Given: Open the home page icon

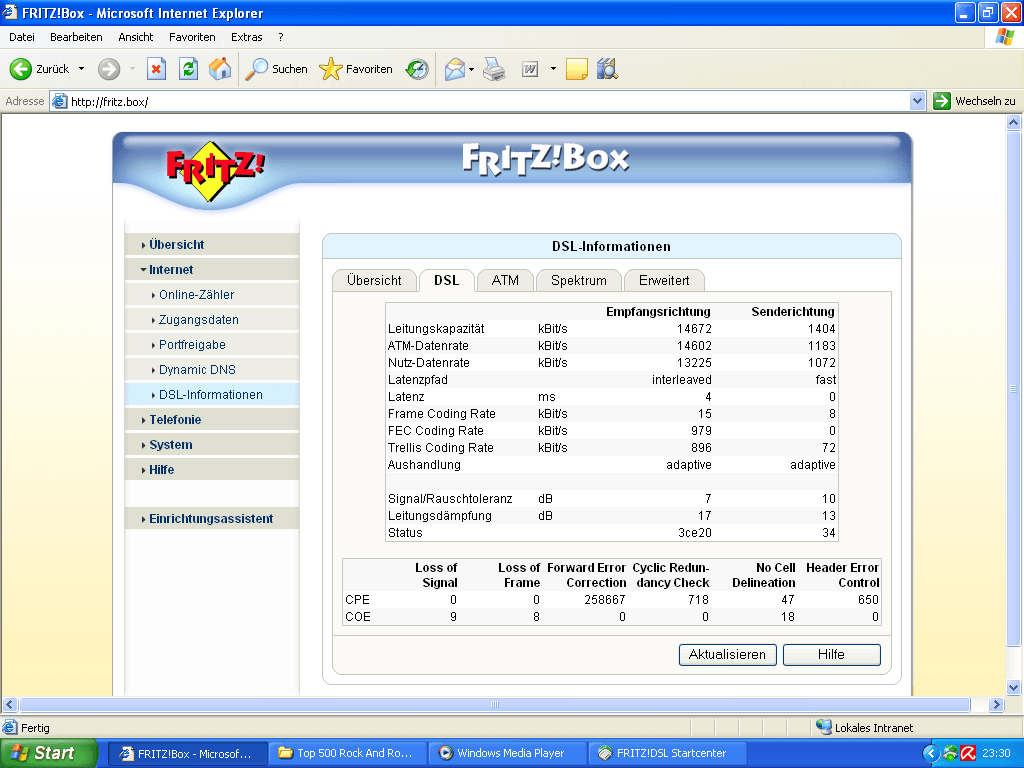Looking at the screenshot, I should point(220,69).
